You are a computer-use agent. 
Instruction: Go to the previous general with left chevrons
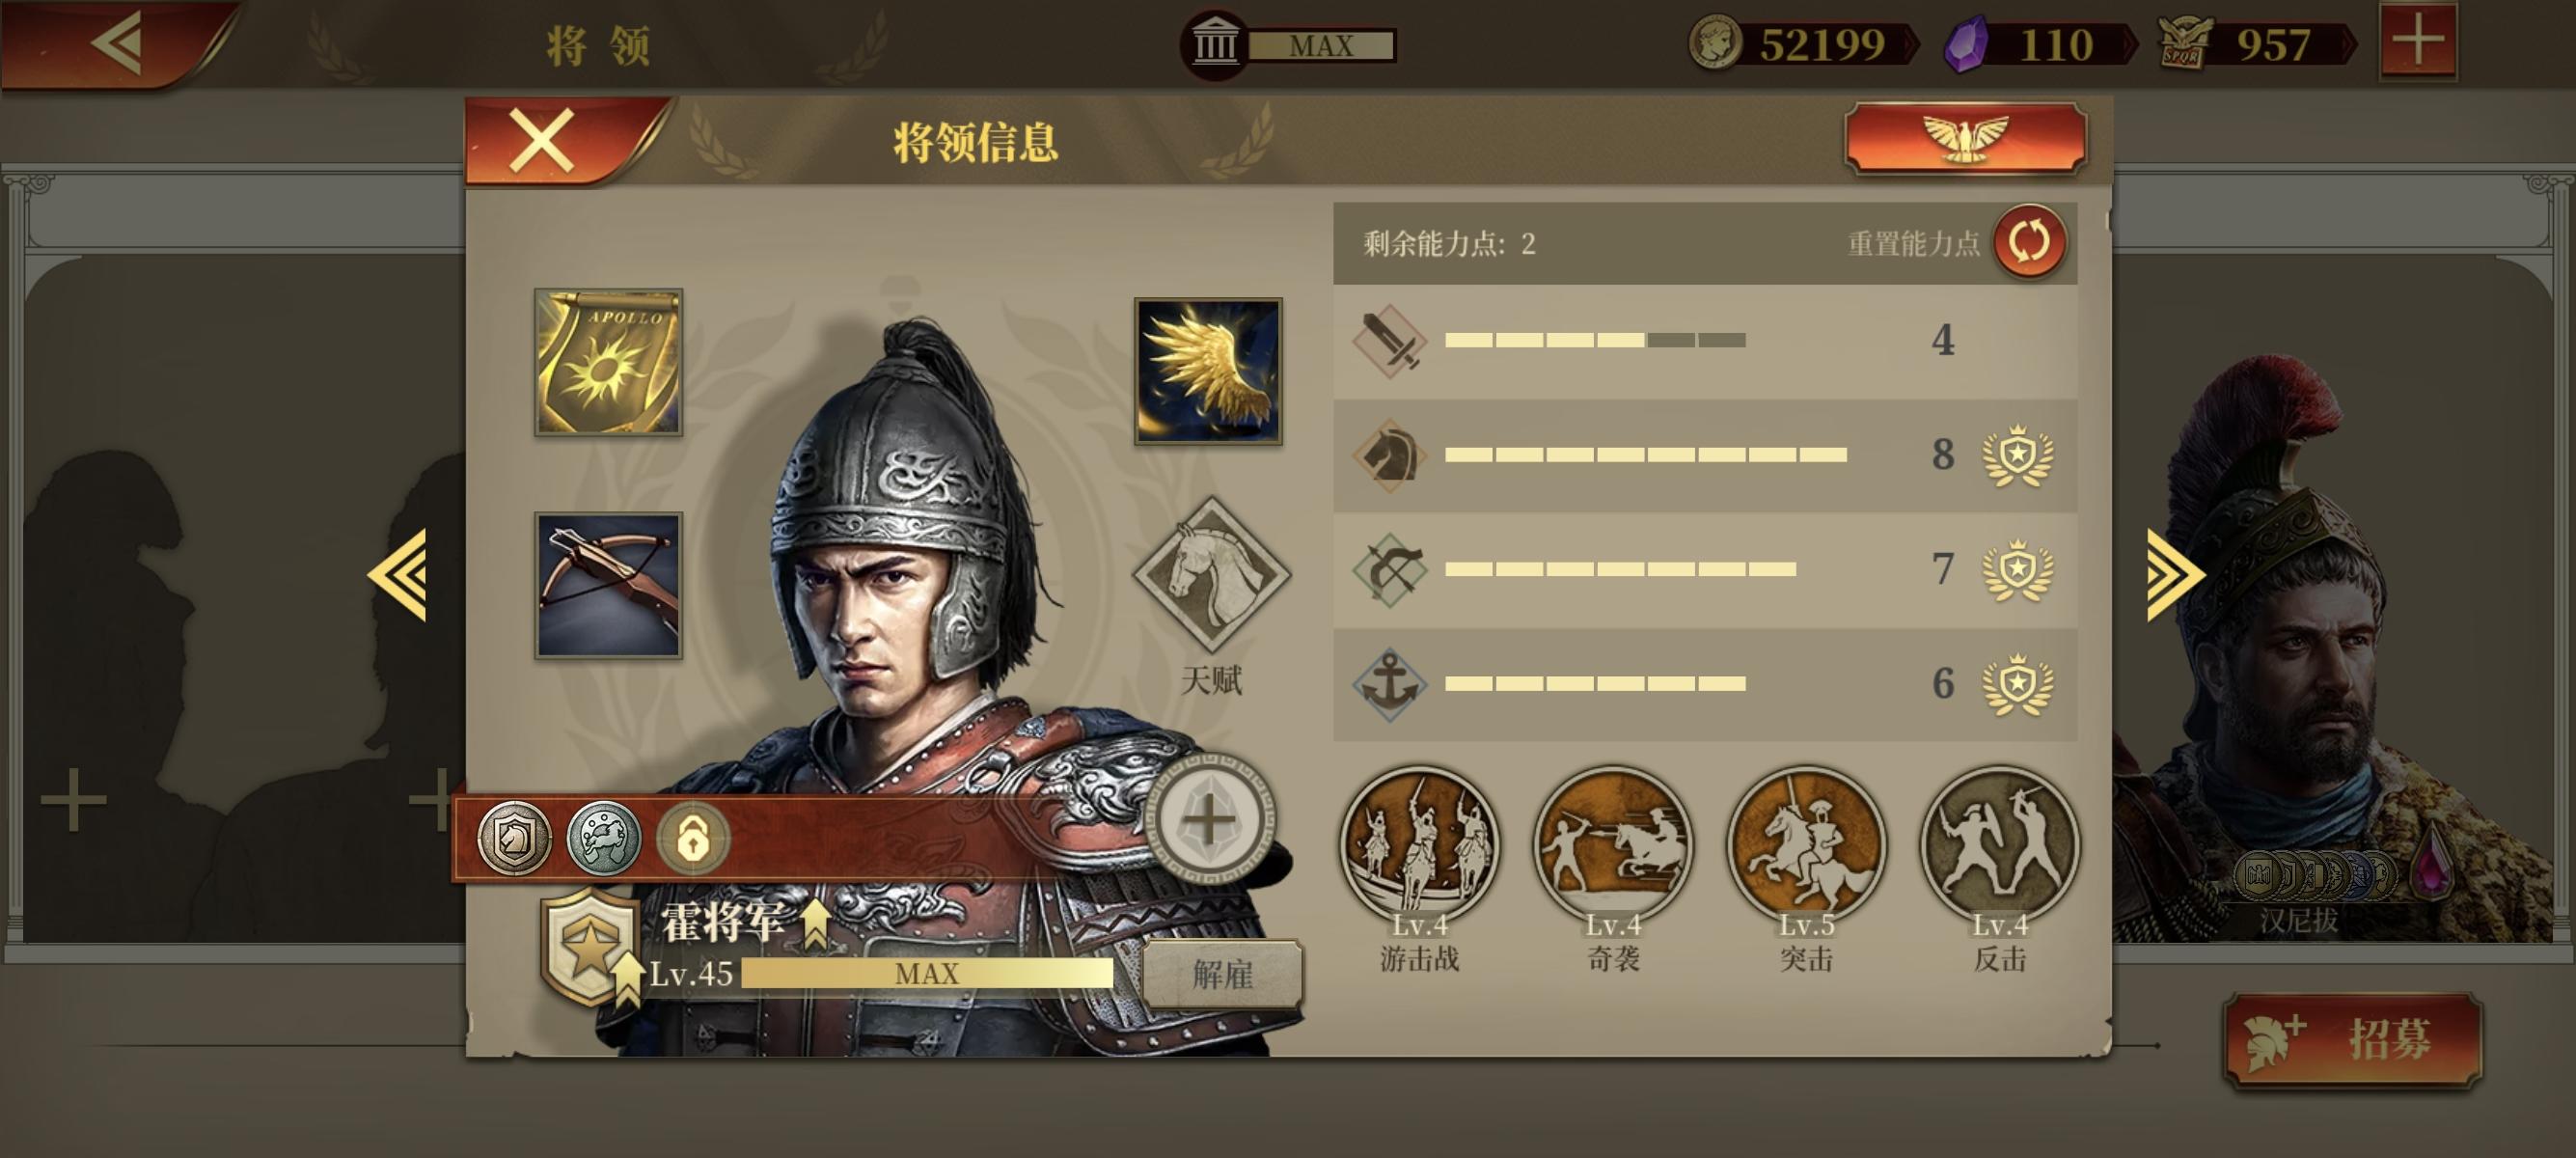pyautogui.click(x=397, y=575)
